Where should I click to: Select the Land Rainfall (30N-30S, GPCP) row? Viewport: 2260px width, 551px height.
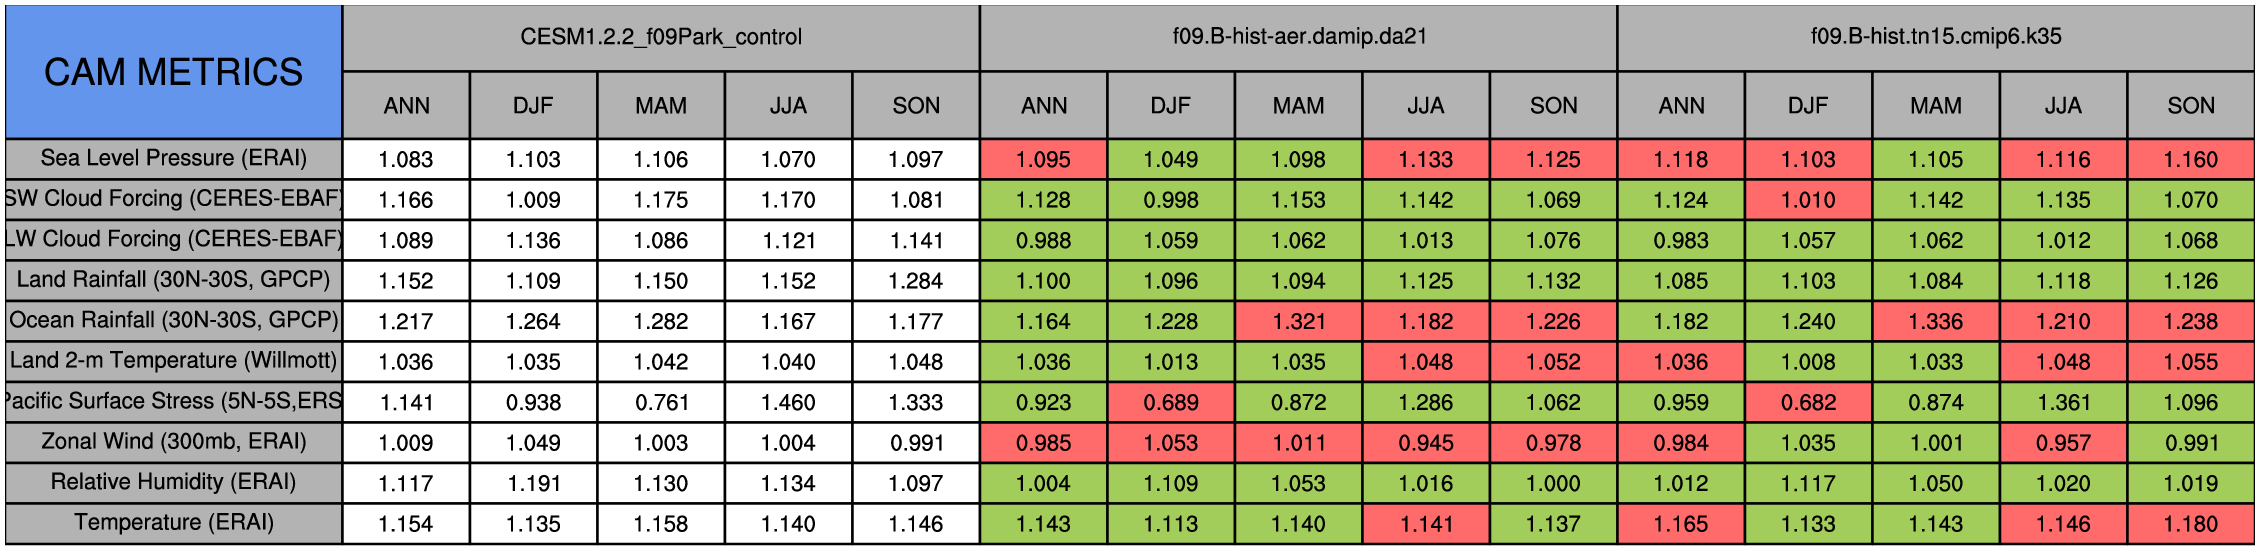173,280
